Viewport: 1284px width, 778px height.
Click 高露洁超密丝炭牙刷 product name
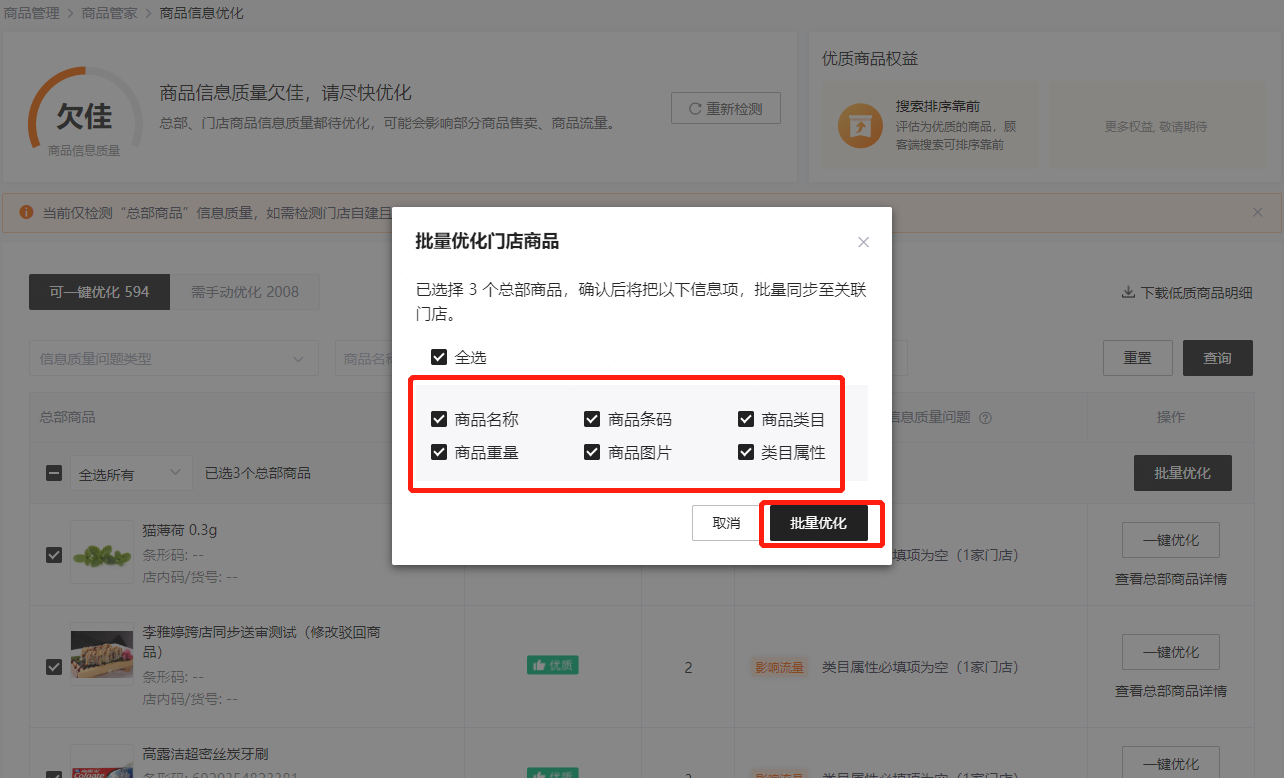205,754
